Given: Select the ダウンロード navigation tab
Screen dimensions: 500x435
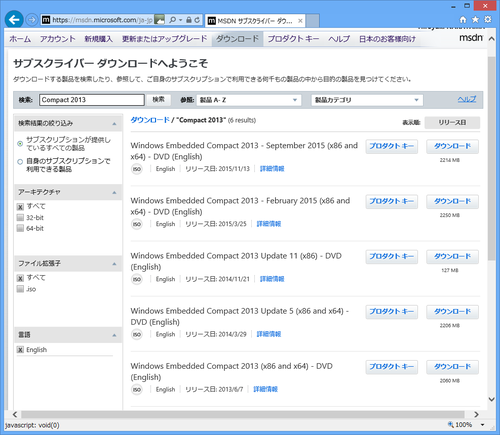Looking at the screenshot, I should coord(237,39).
